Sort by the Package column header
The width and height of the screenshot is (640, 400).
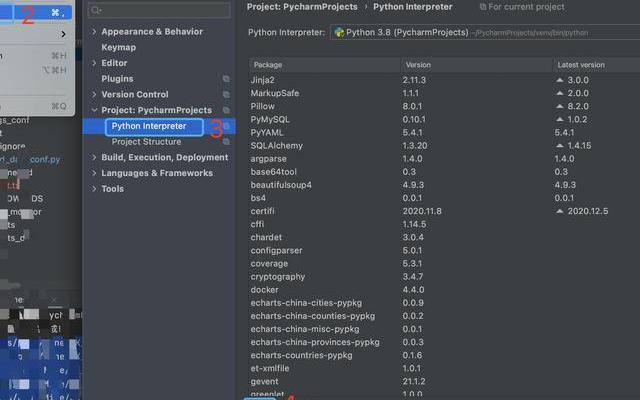pos(325,65)
